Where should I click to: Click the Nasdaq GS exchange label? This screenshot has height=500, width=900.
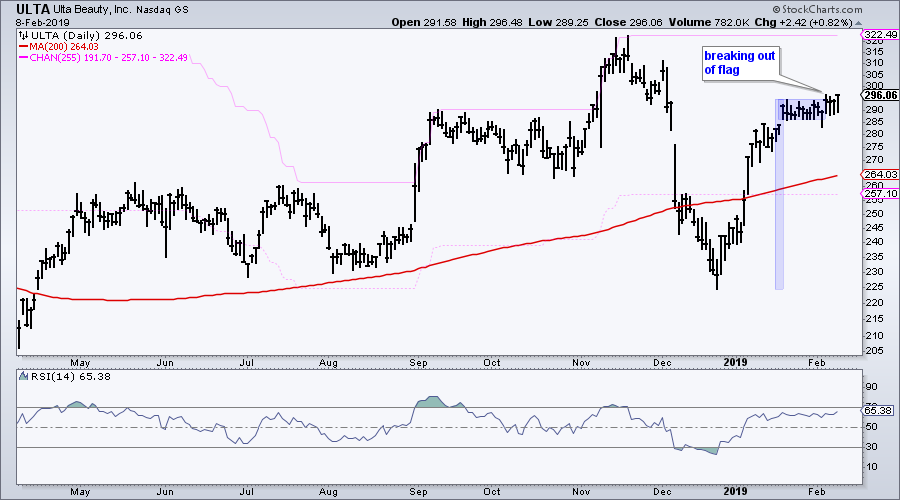[162, 10]
